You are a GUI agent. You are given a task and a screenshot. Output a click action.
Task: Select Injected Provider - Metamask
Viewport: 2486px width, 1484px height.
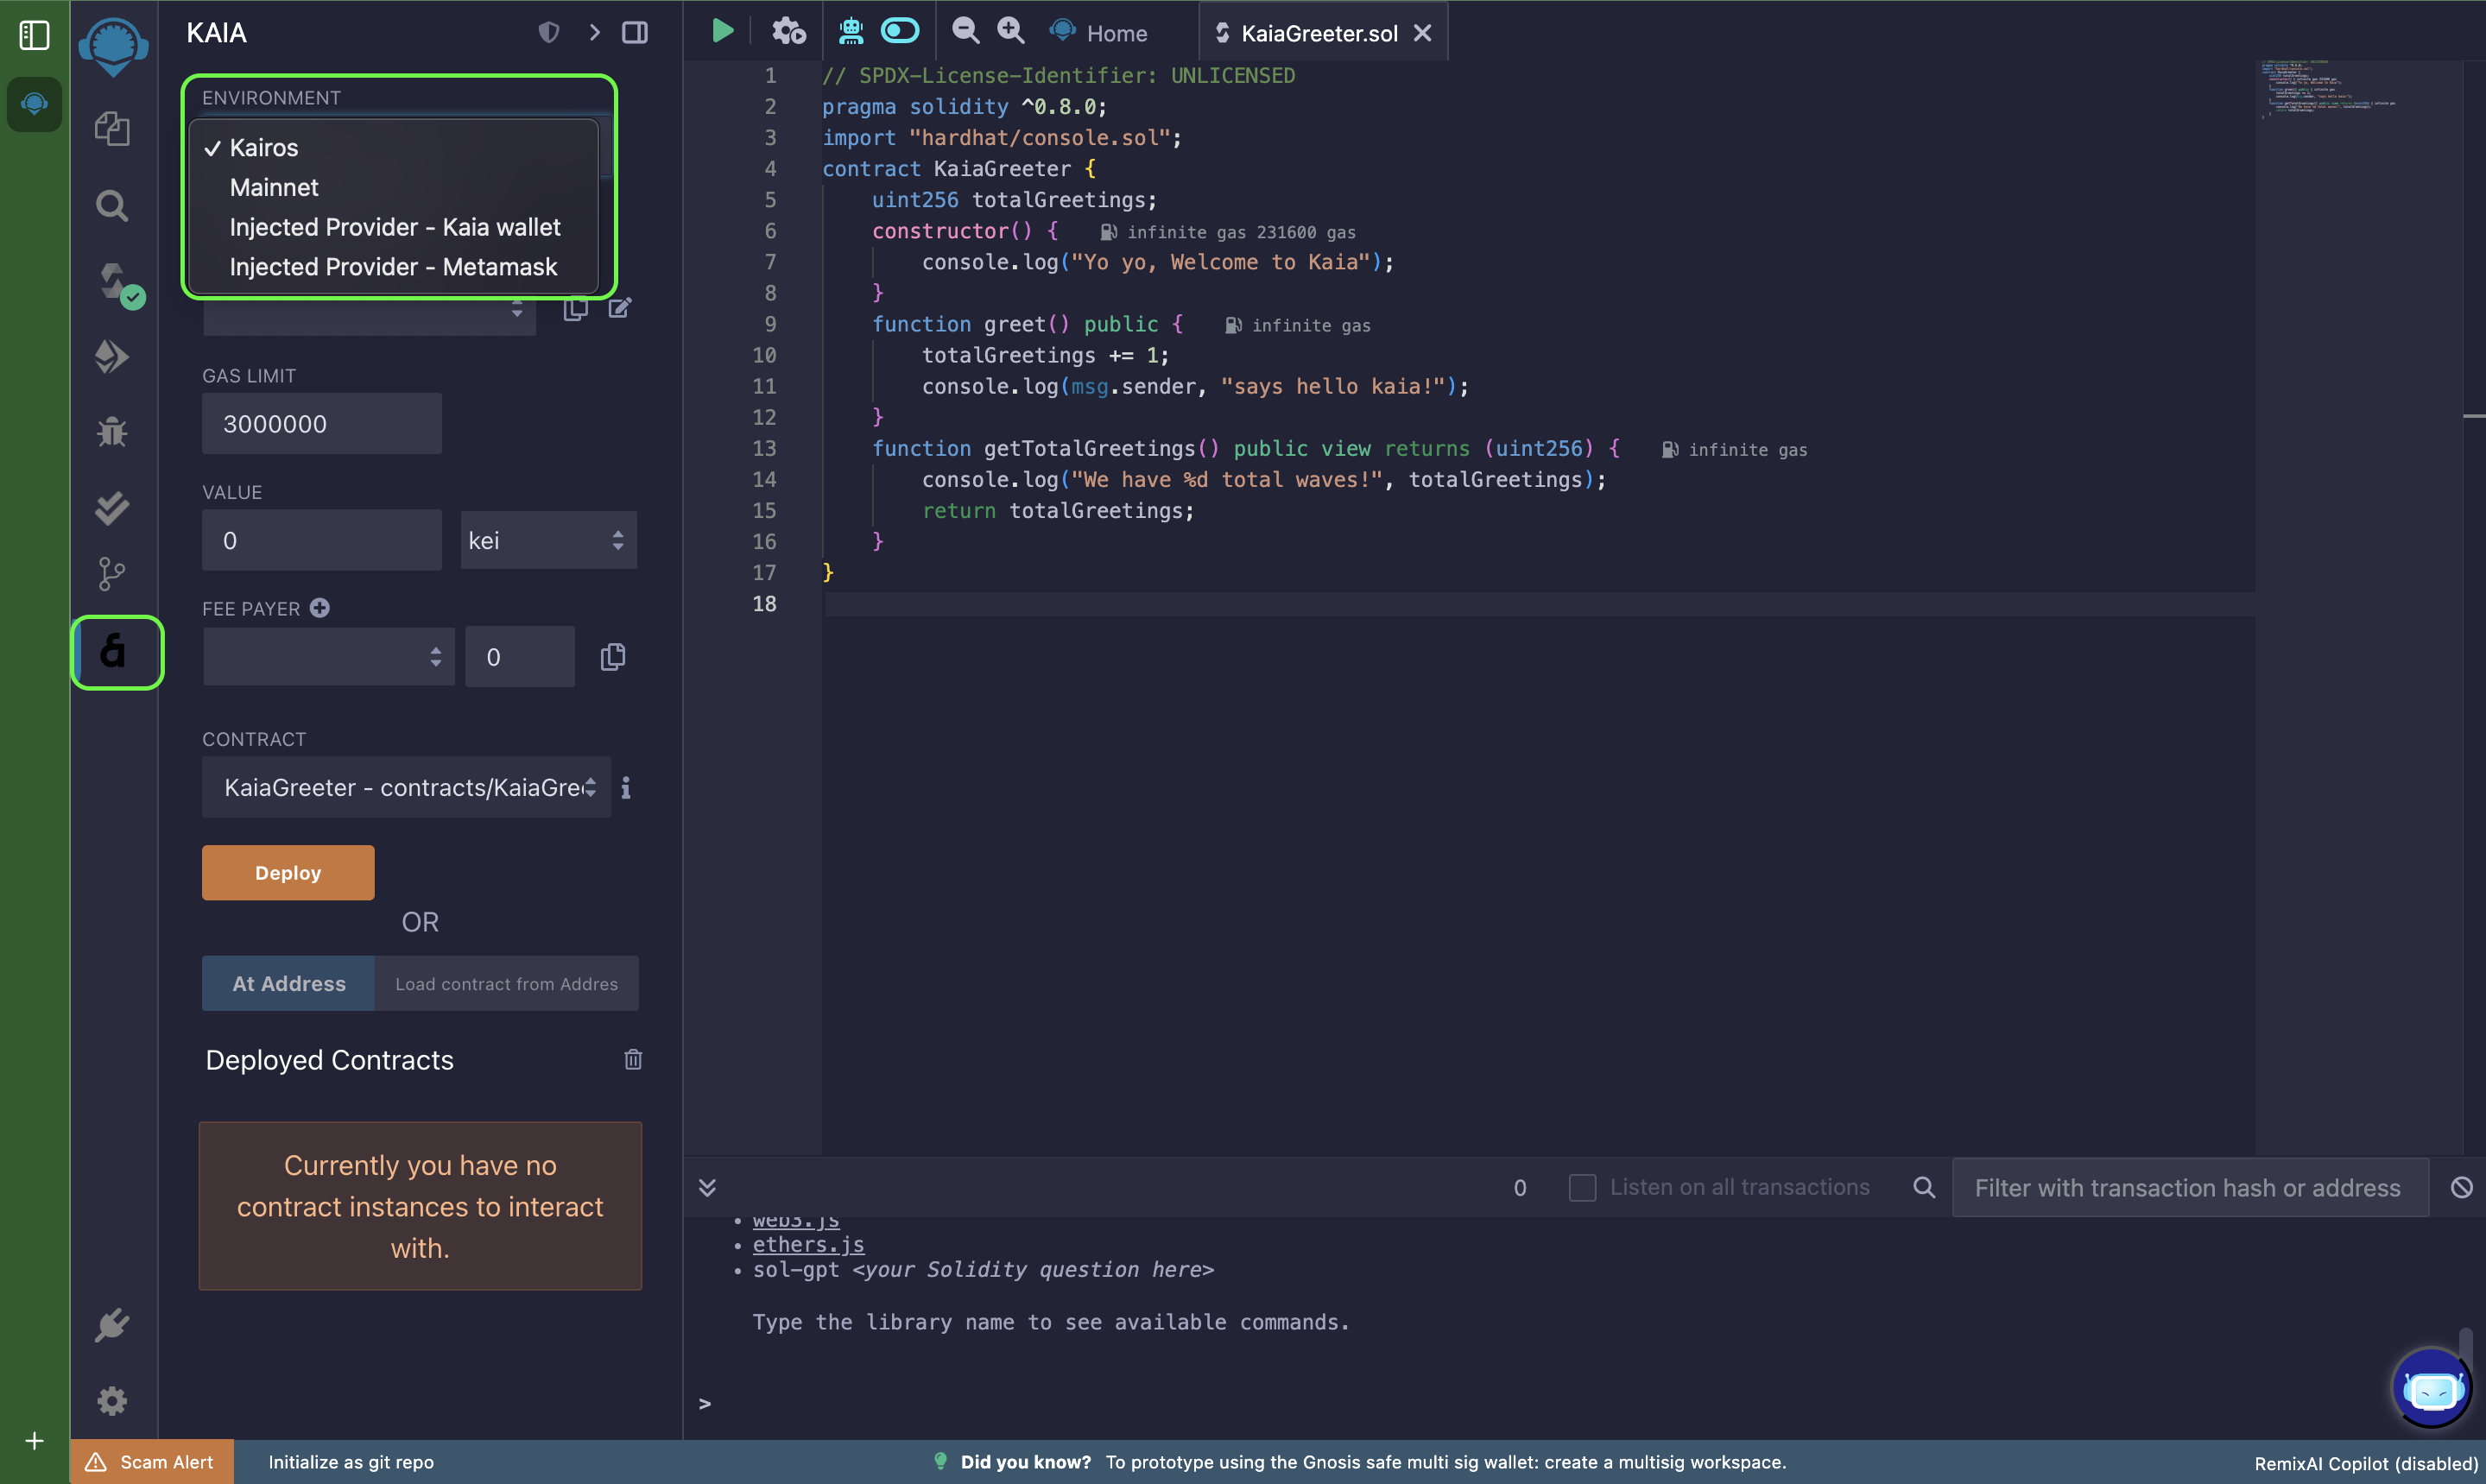(x=393, y=267)
